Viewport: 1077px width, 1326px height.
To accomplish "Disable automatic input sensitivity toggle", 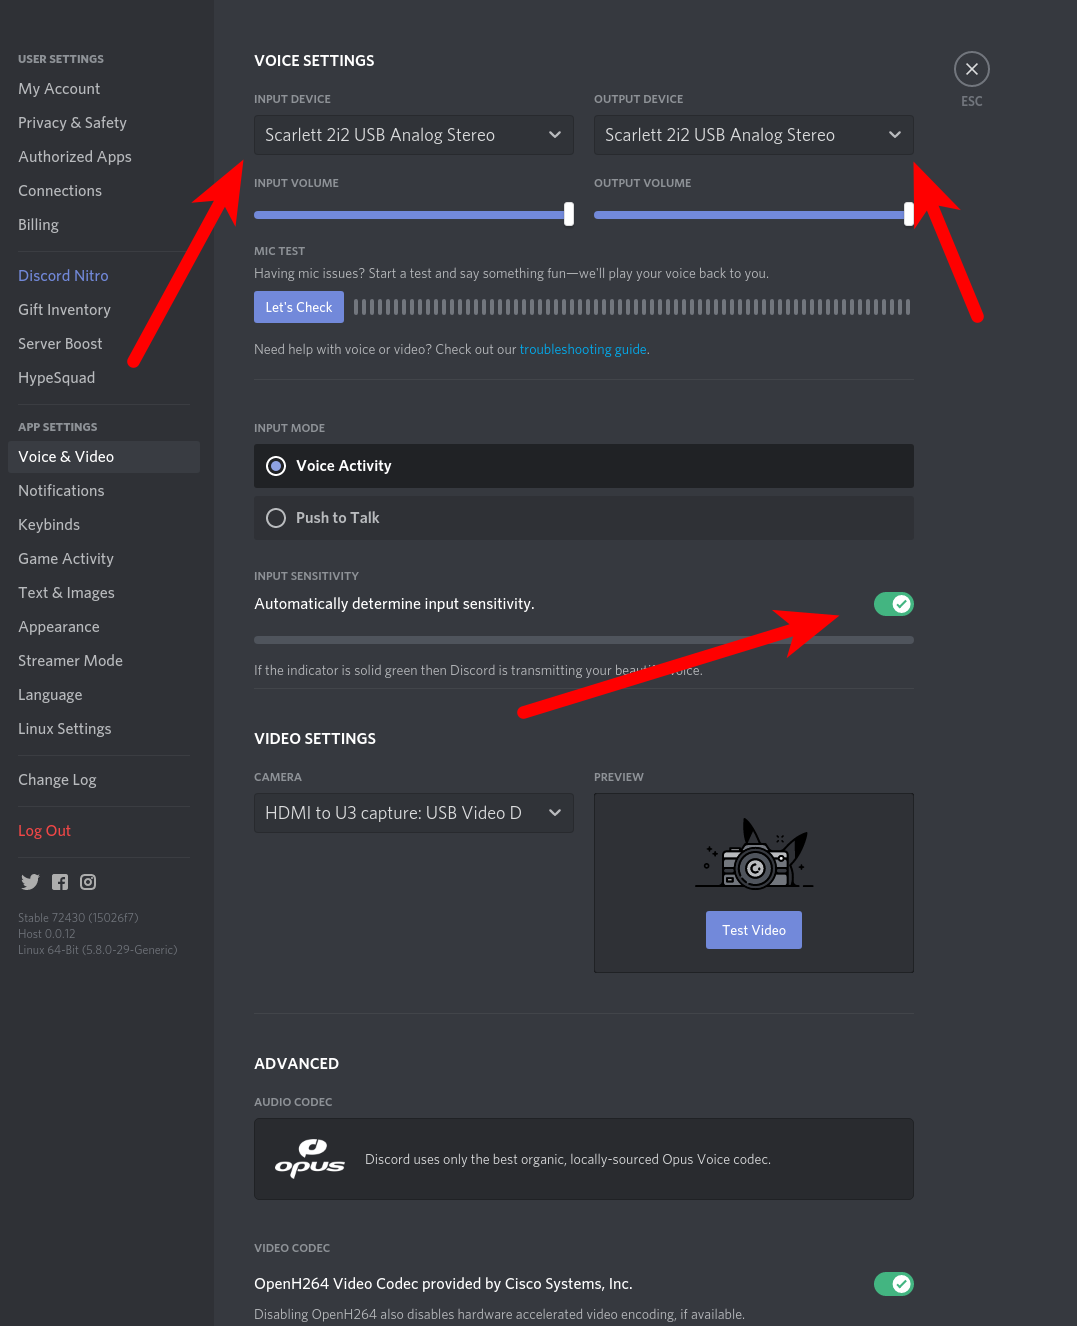I will 893,604.
